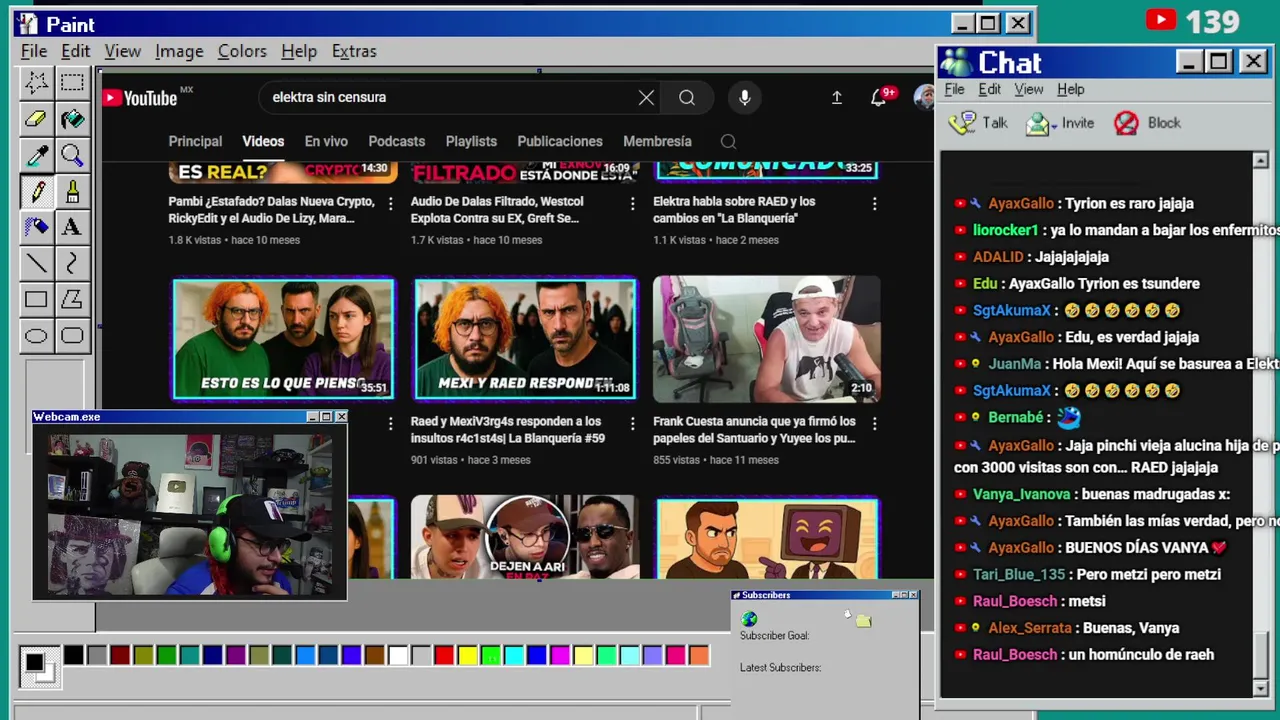This screenshot has width=1280, height=720.
Task: Switch to the Podcasts tab
Action: [397, 142]
